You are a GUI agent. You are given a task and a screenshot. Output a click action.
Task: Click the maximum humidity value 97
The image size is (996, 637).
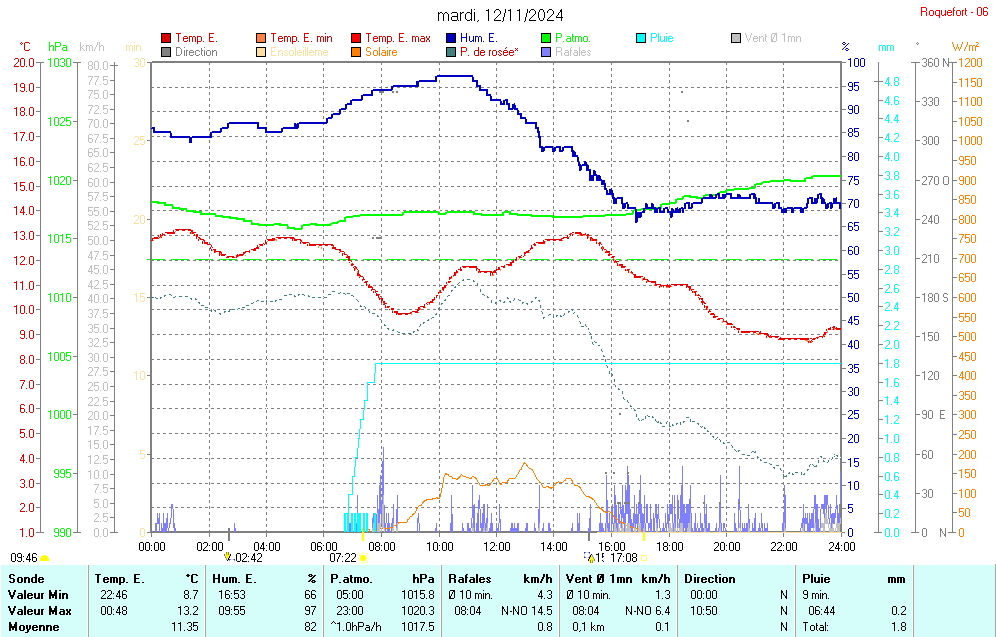pos(311,611)
